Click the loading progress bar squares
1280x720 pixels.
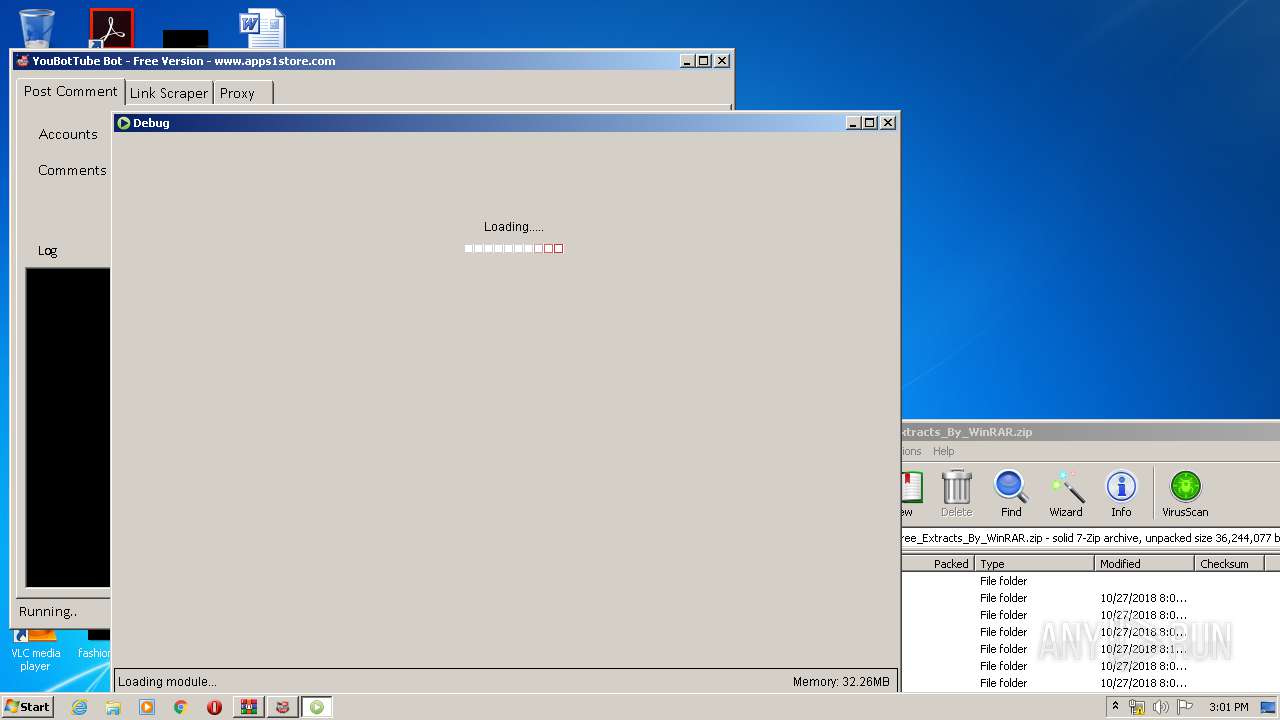514,248
